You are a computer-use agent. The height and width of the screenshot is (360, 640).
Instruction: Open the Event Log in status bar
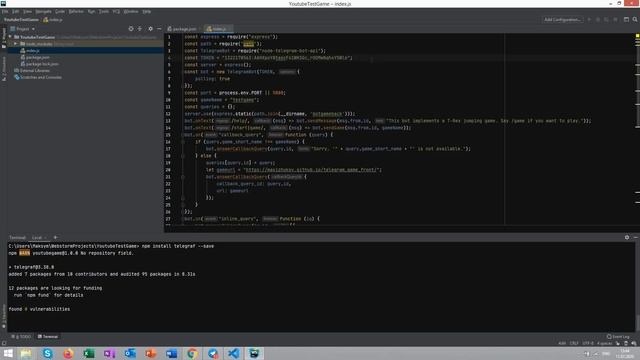(x=618, y=337)
